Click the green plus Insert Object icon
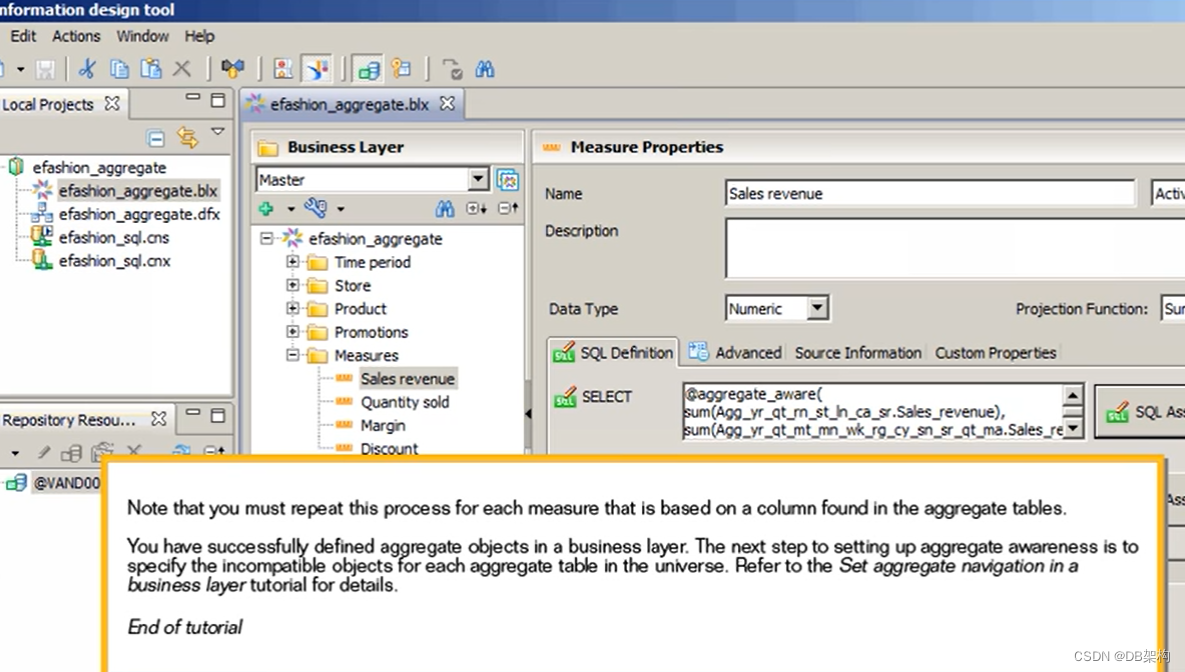Image resolution: width=1185 pixels, height=672 pixels. (x=266, y=208)
